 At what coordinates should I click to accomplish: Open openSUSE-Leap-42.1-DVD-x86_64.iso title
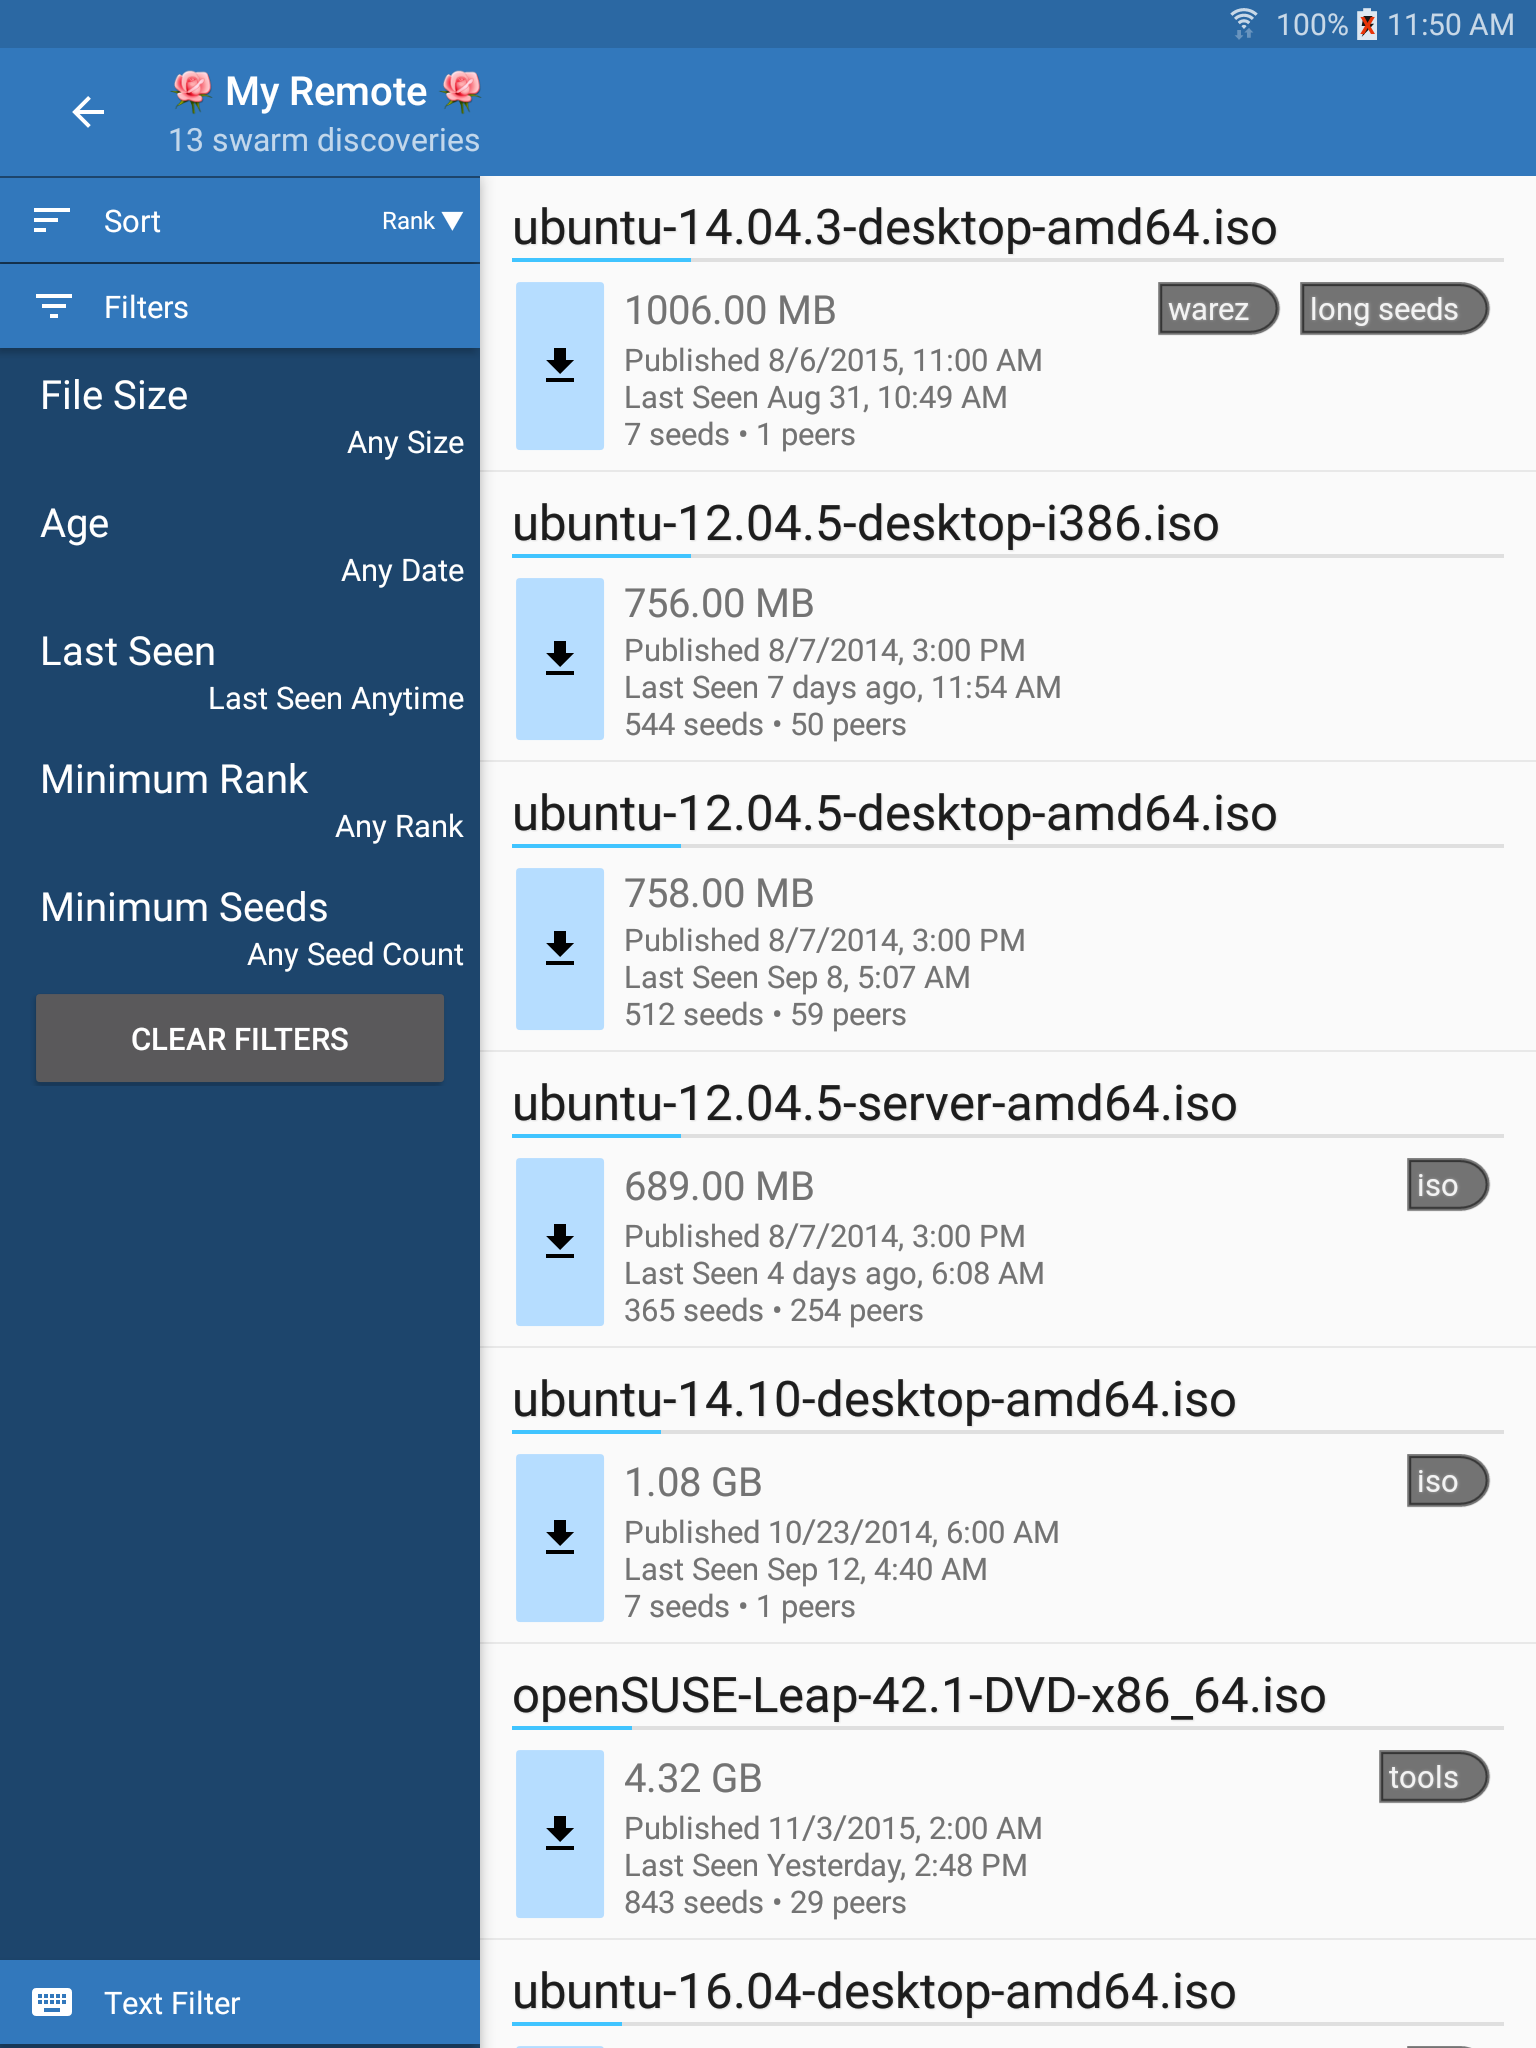point(919,1696)
